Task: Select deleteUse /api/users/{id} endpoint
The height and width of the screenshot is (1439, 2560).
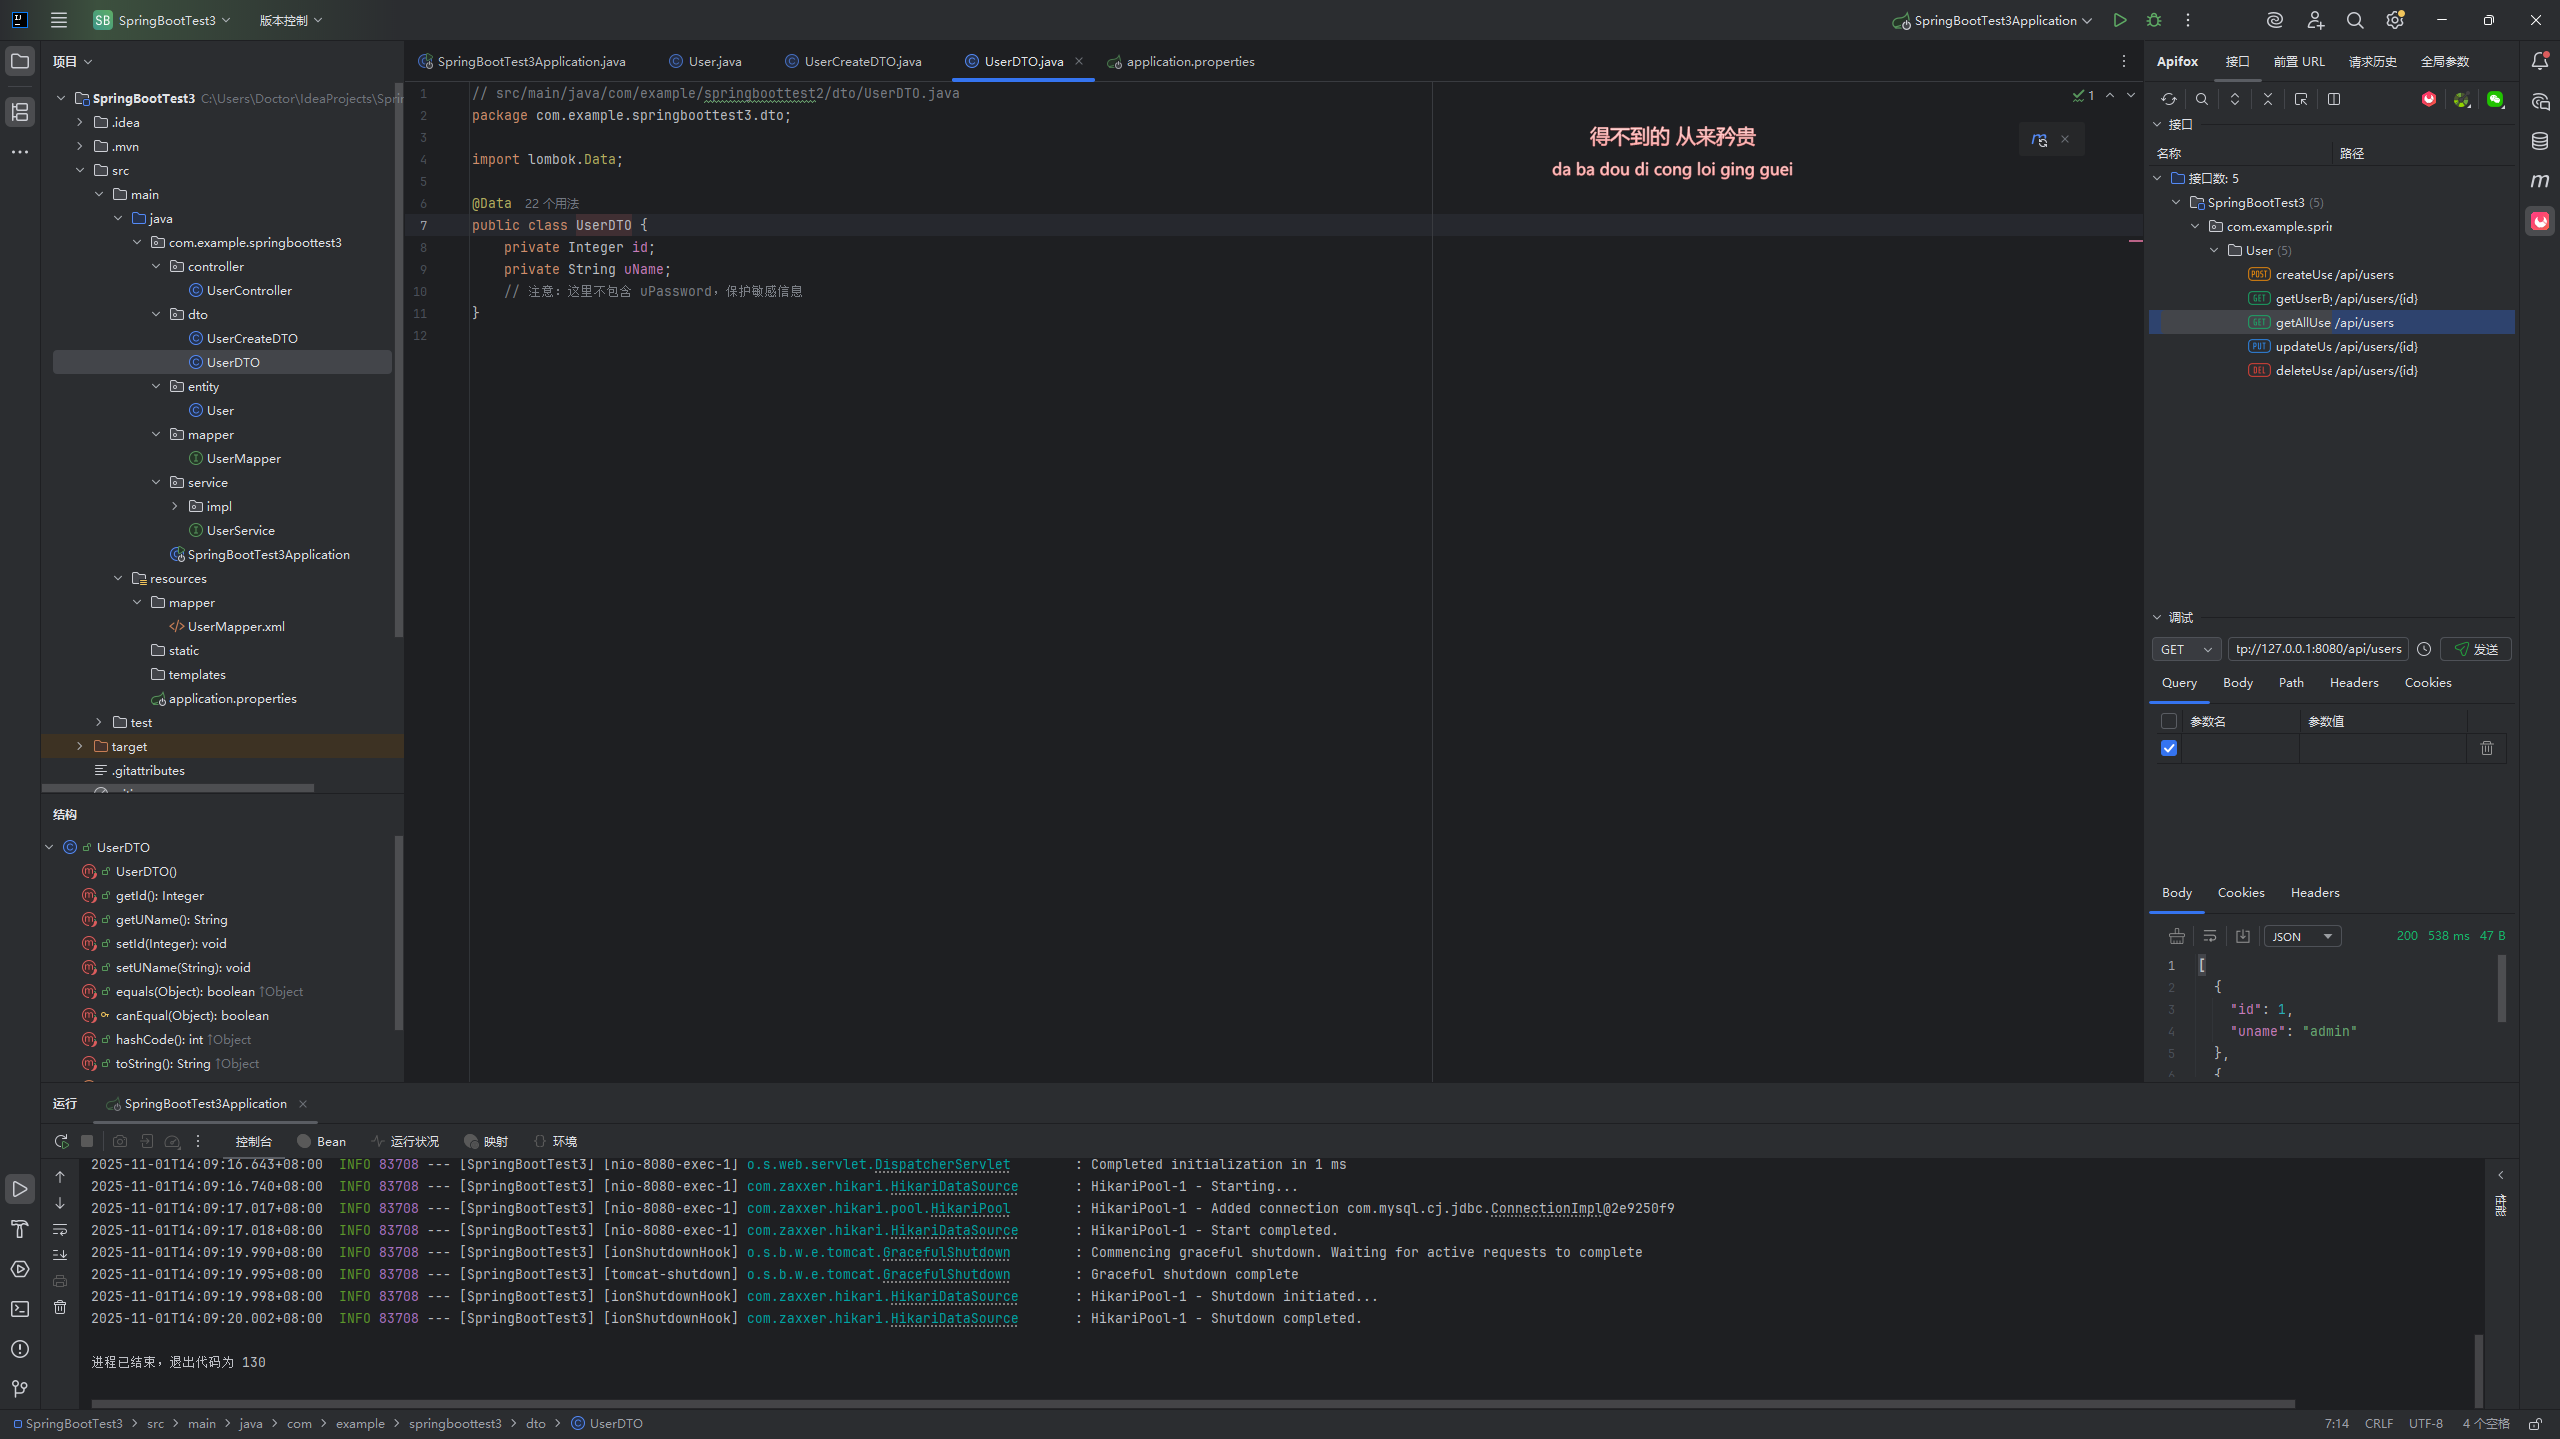Action: tap(2345, 370)
